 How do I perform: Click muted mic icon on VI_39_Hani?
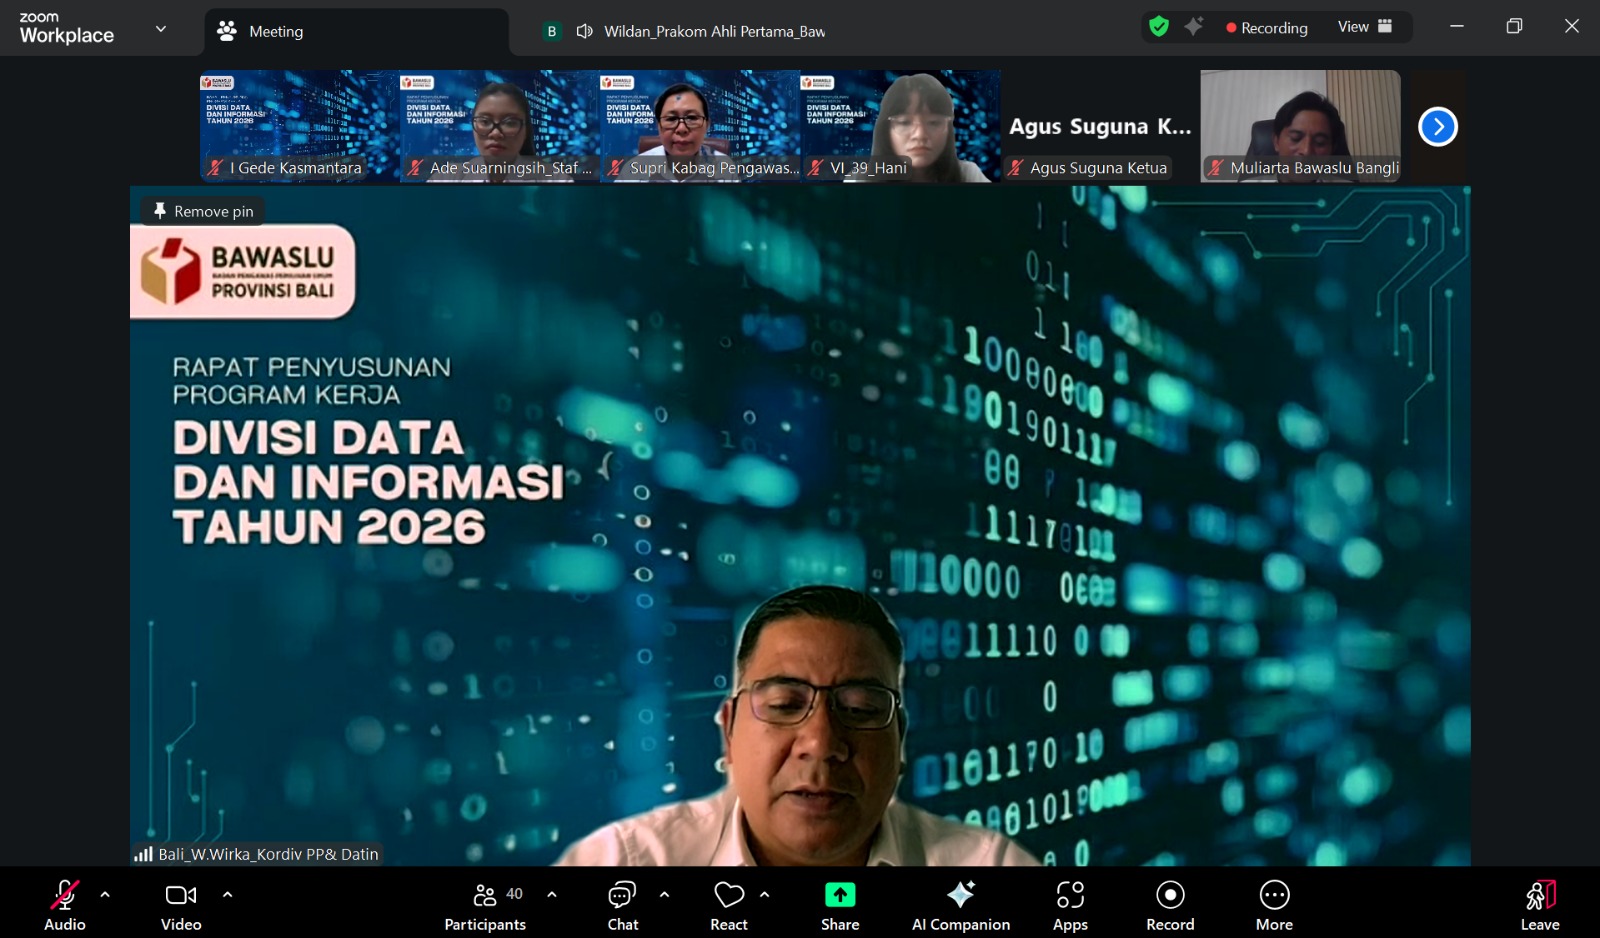coord(815,168)
